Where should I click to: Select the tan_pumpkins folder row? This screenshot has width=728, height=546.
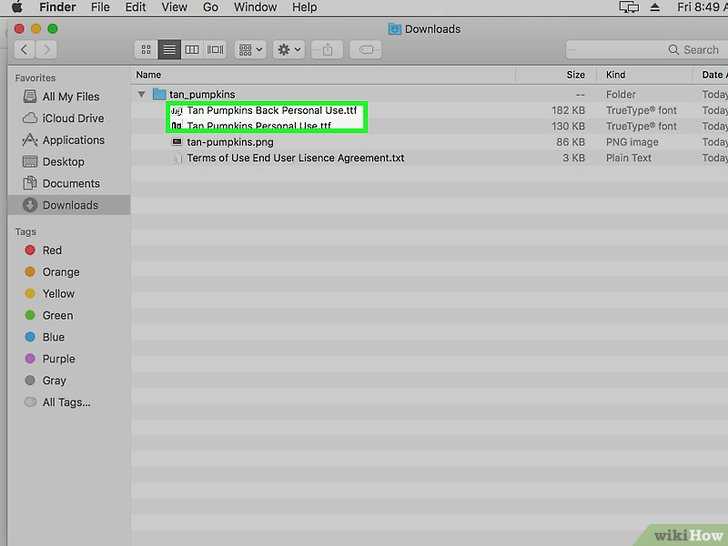click(429, 94)
